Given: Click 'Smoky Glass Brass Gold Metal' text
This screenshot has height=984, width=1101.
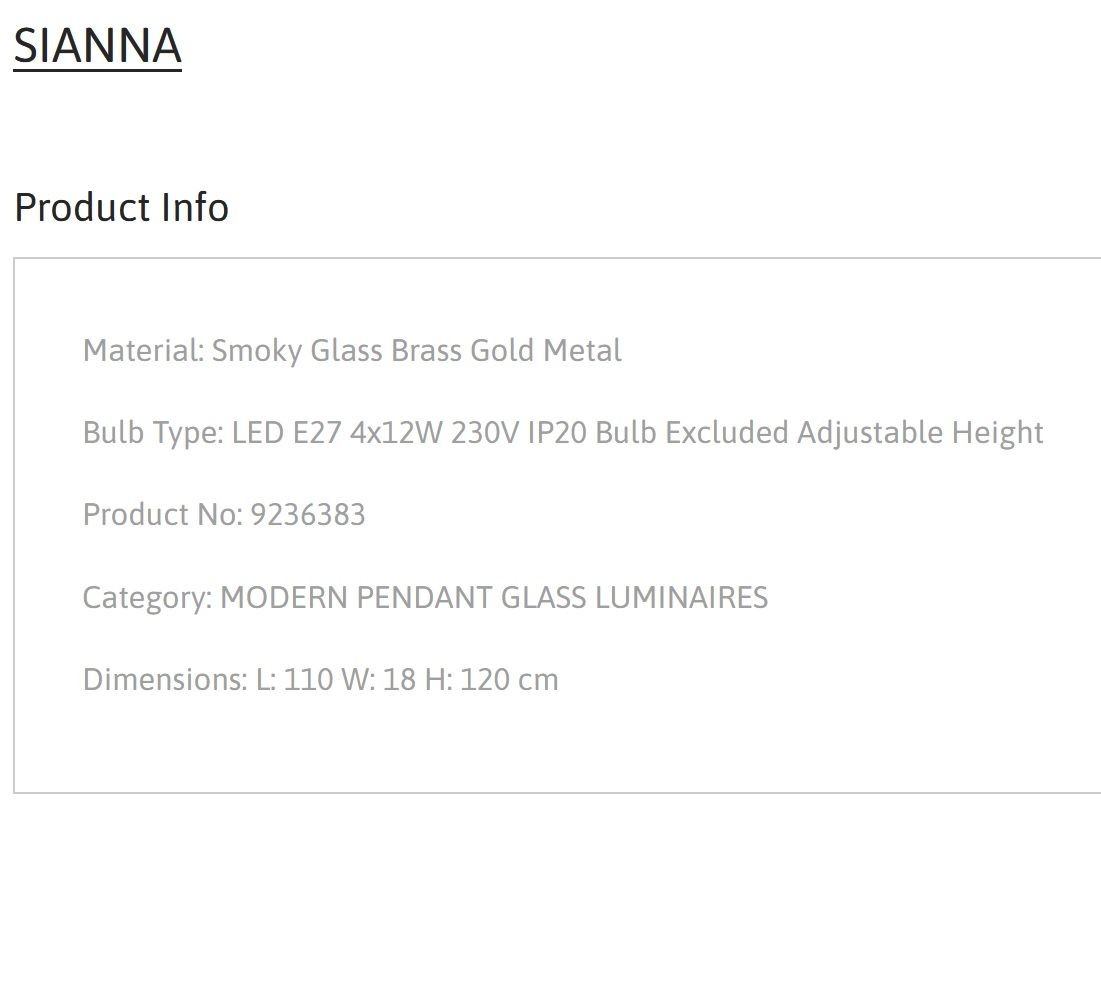Looking at the screenshot, I should (416, 350).
